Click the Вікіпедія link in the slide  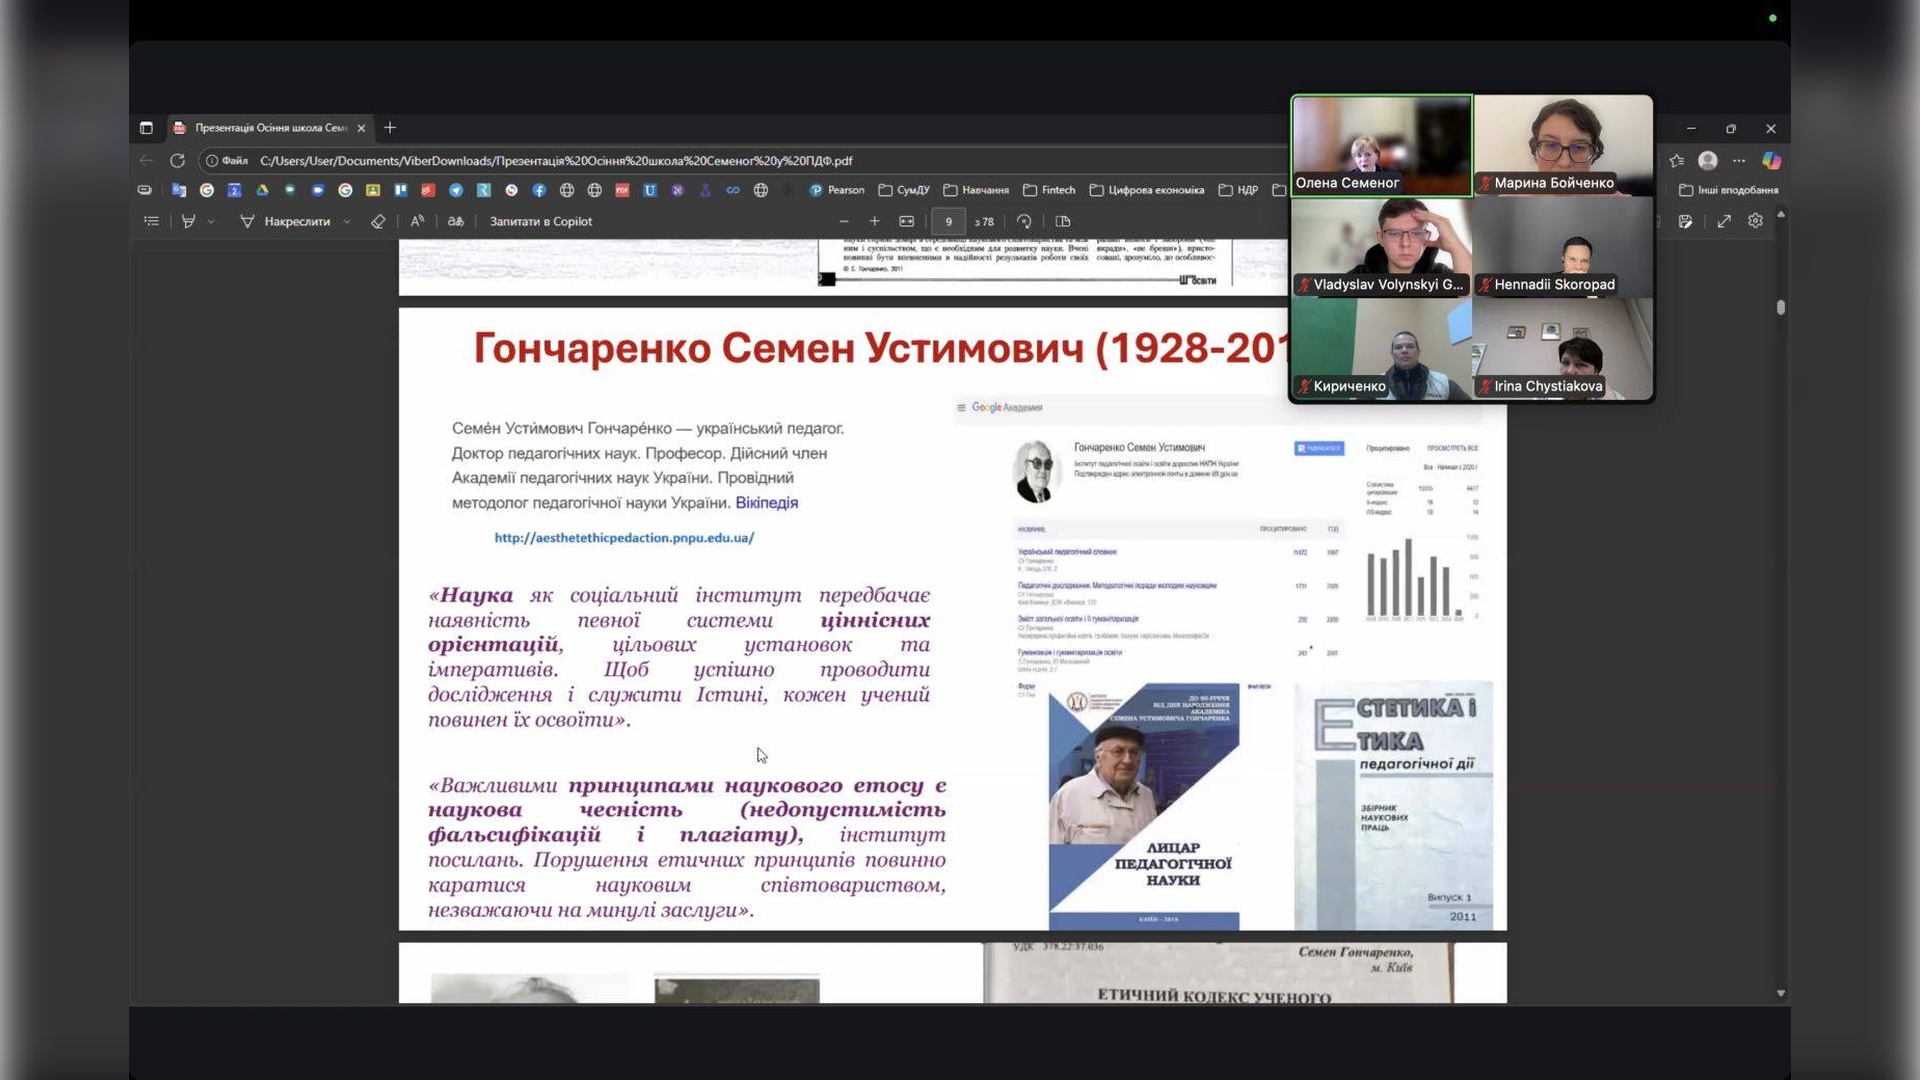point(766,503)
